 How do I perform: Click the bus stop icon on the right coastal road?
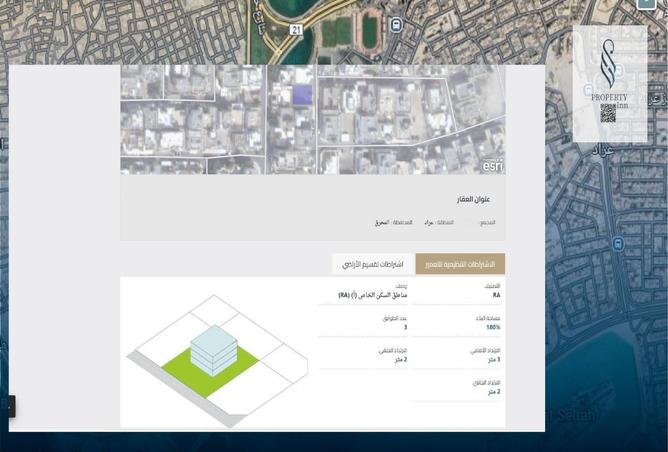pos(617,244)
